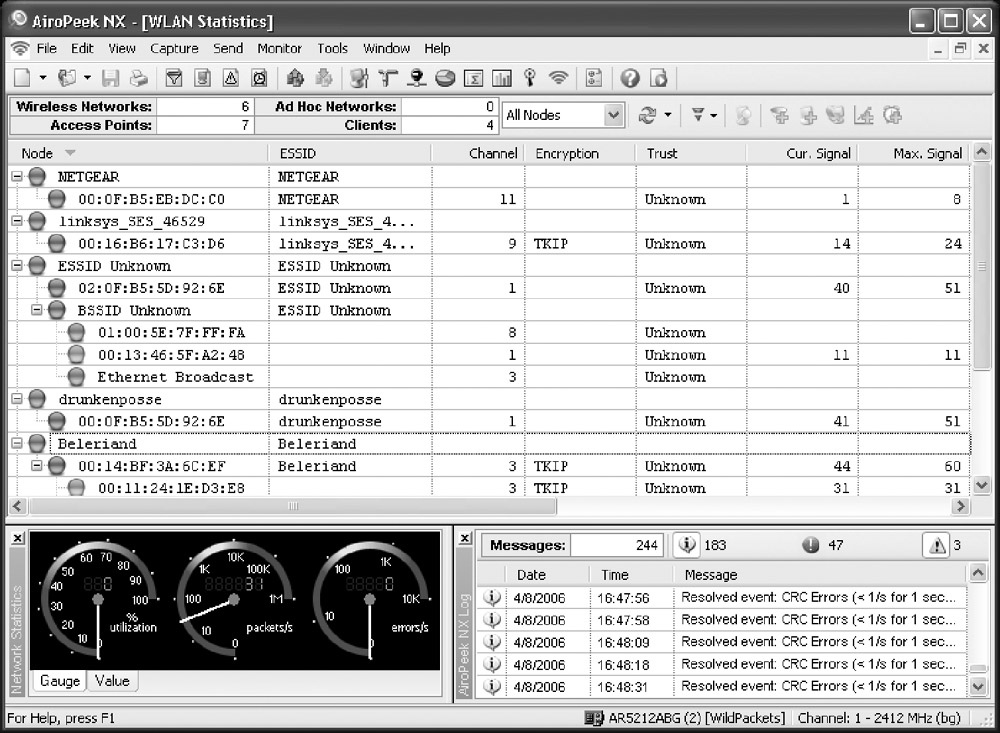Click the New capture document icon
Image resolution: width=1000 pixels, height=733 pixels.
point(22,78)
